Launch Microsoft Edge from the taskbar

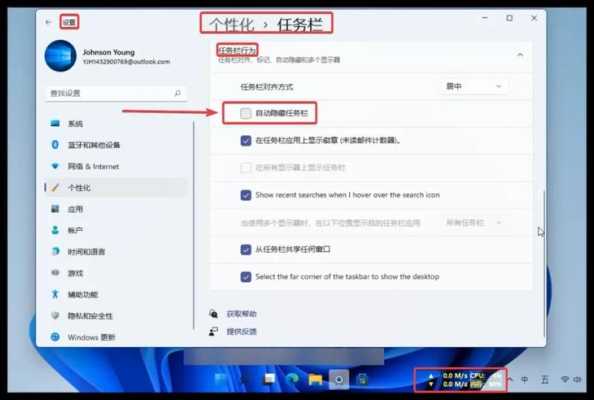(x=292, y=379)
